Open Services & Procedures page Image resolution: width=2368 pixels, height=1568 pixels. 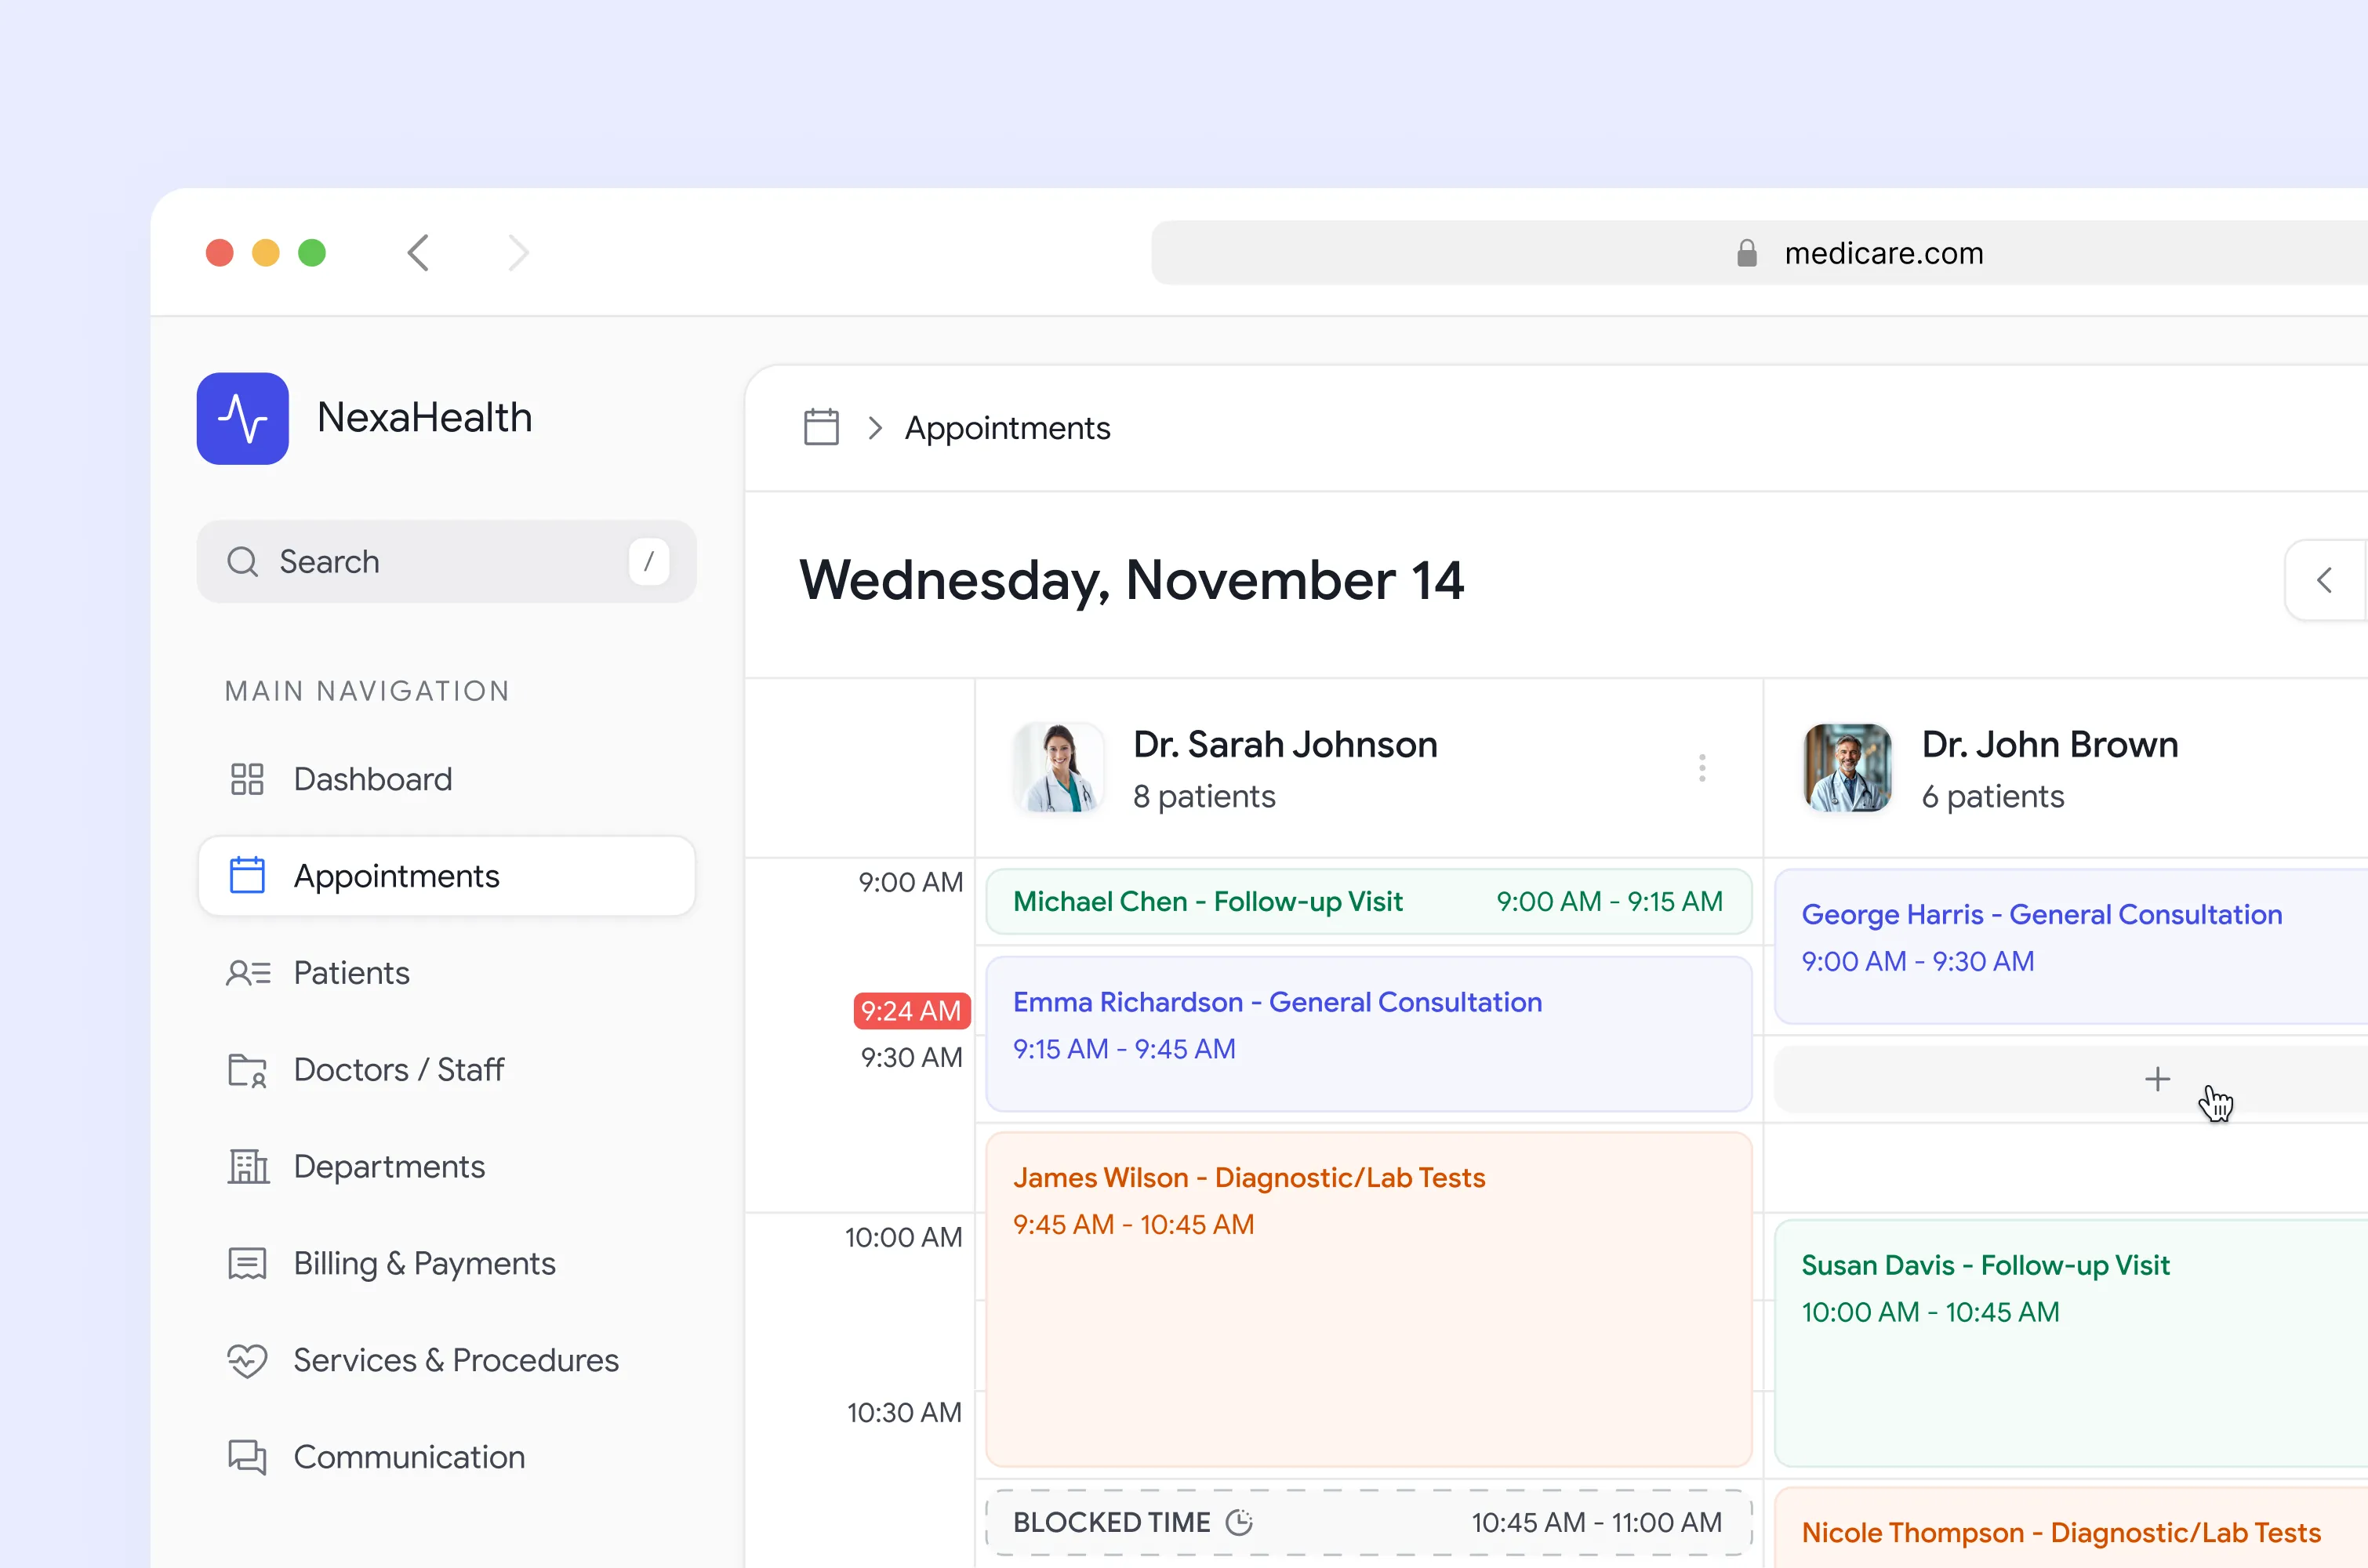pyautogui.click(x=455, y=1360)
